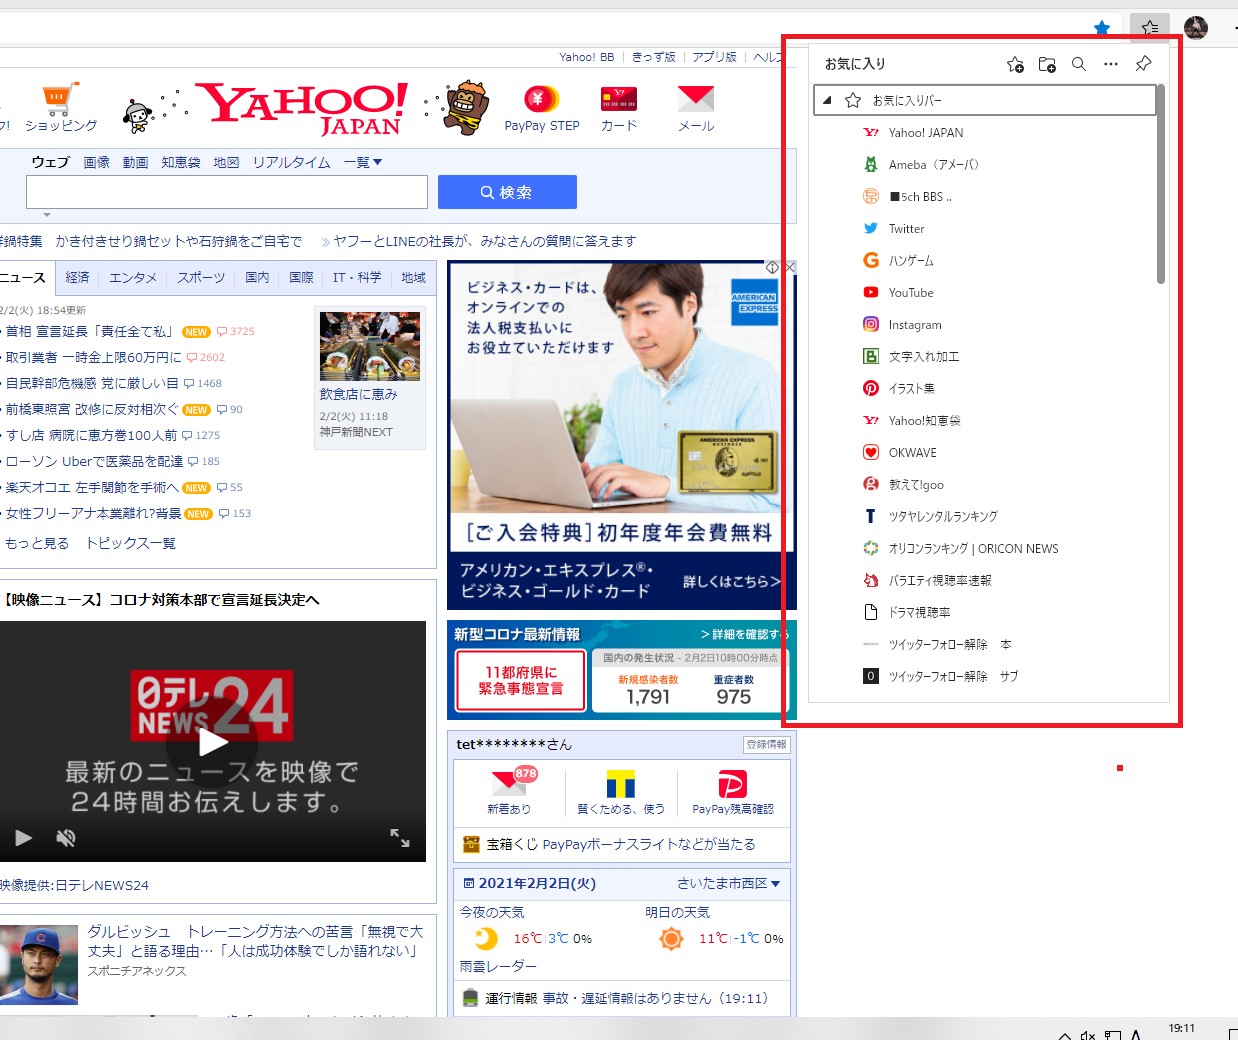Open the 雨雲レーダー link
This screenshot has width=1238, height=1040.
[498, 966]
